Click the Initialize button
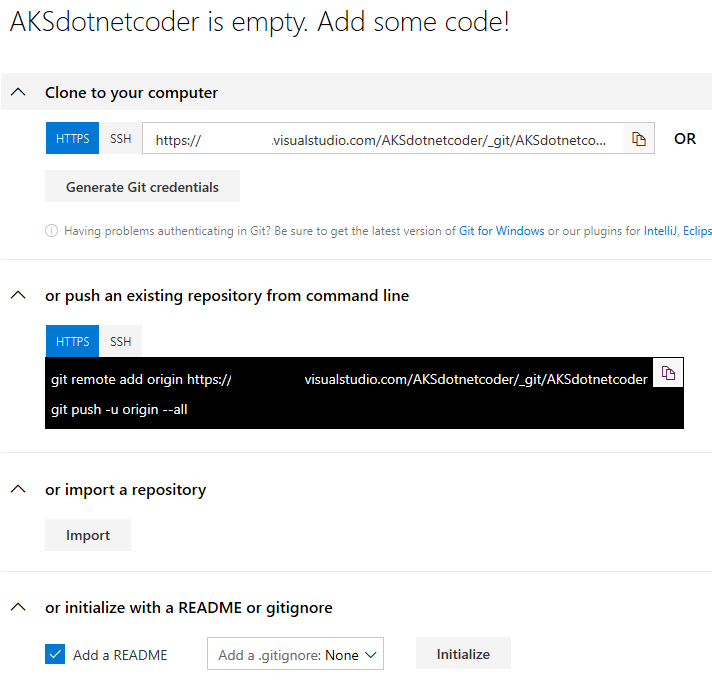Screen dimensions: 712x686 [x=463, y=653]
